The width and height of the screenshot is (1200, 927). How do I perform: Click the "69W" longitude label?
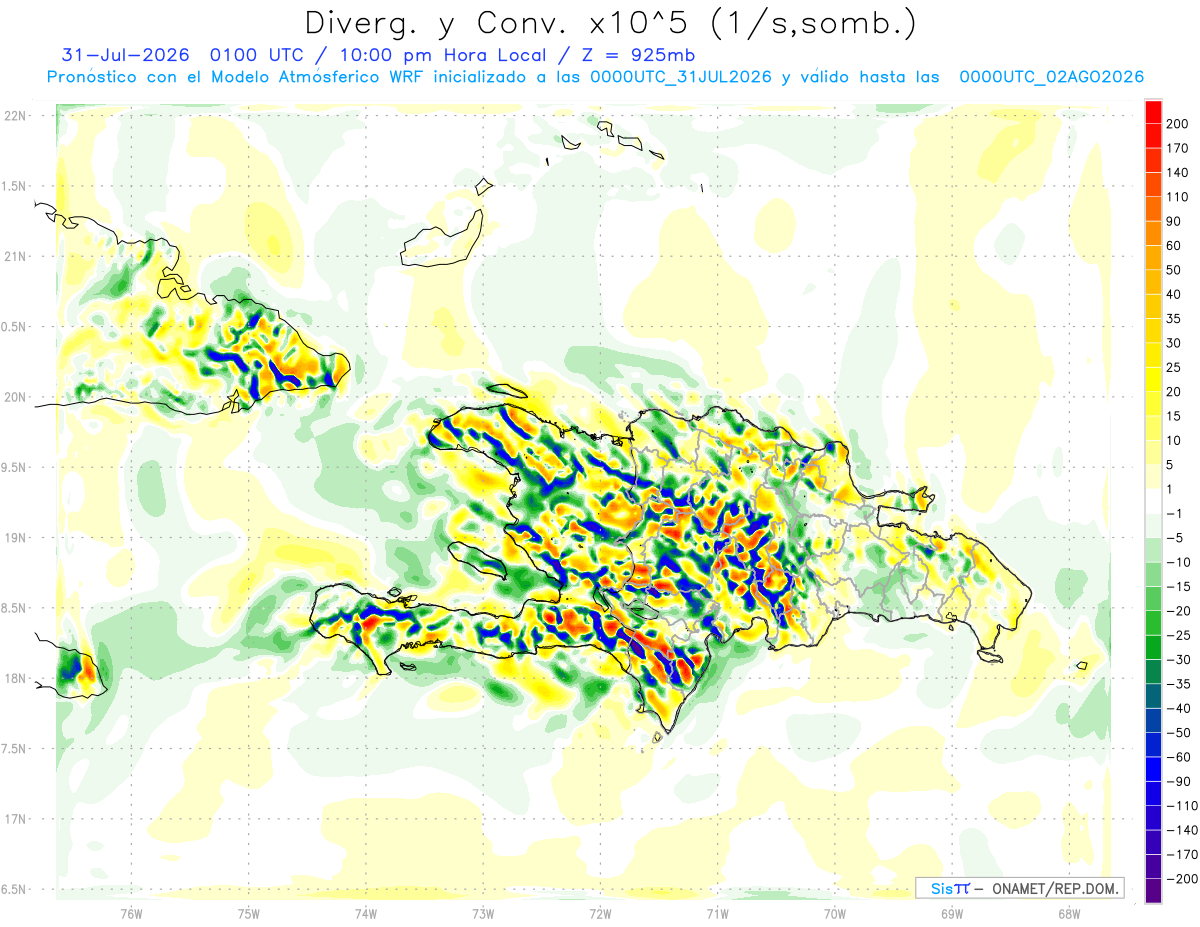[951, 913]
